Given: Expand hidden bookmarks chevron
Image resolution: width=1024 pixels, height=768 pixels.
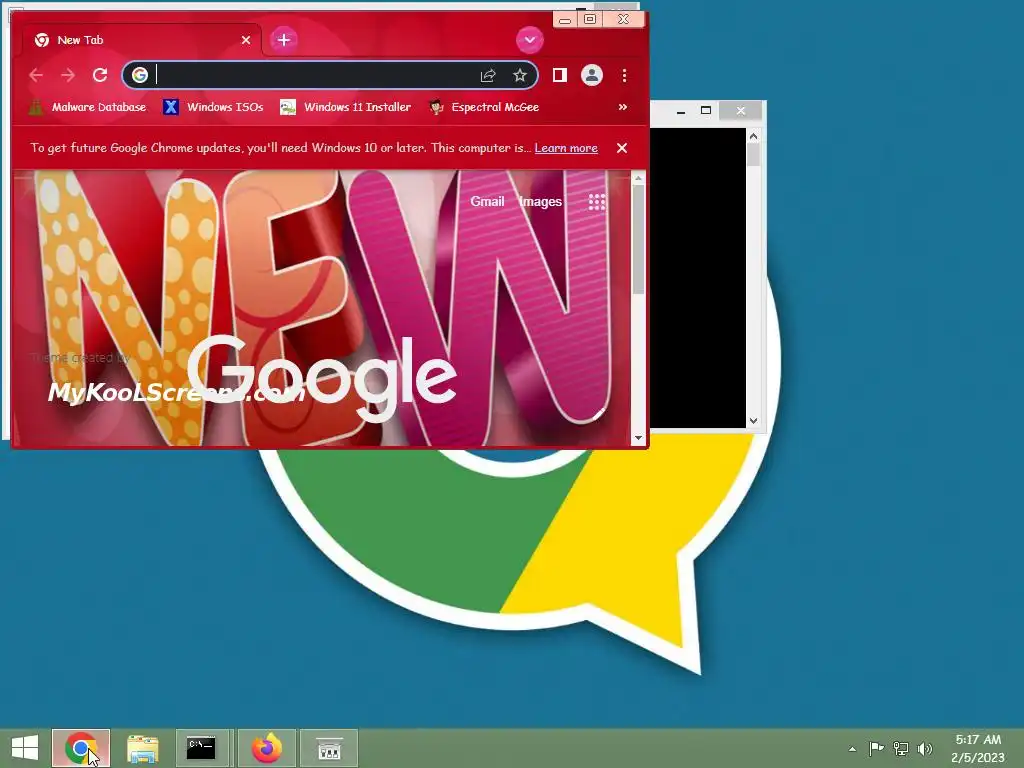Looking at the screenshot, I should click(622, 107).
